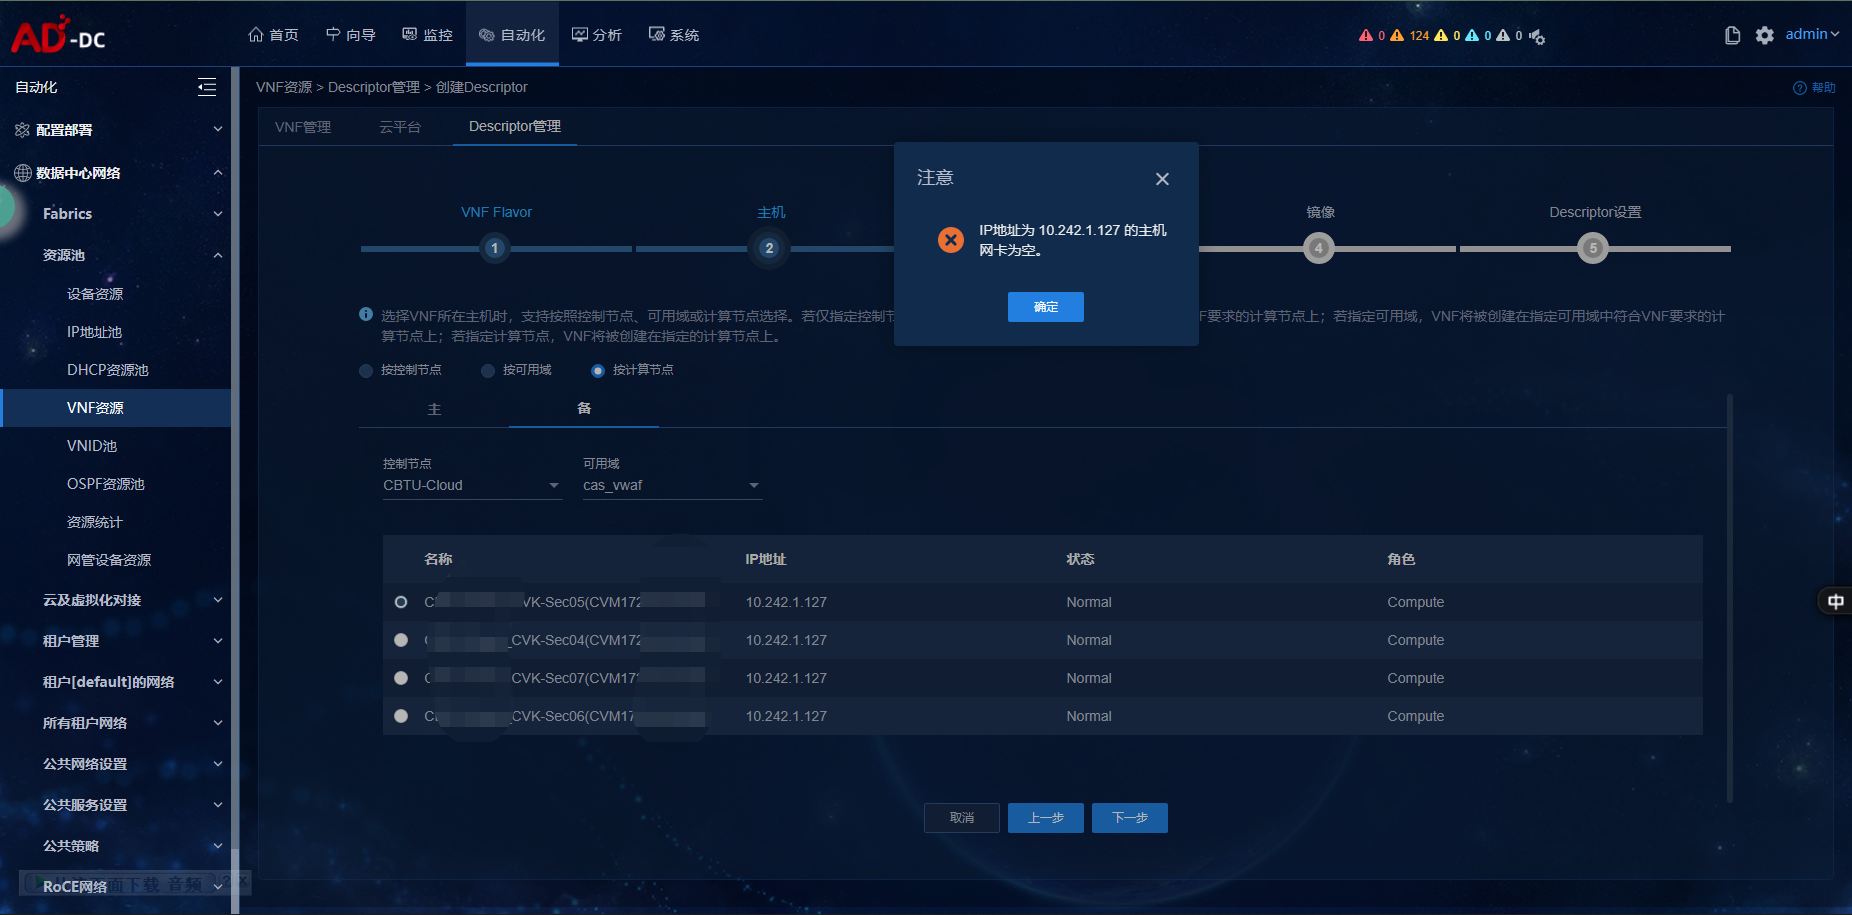Open the 可用域 cas_vwaf dropdown
1852x915 pixels.
pos(673,486)
